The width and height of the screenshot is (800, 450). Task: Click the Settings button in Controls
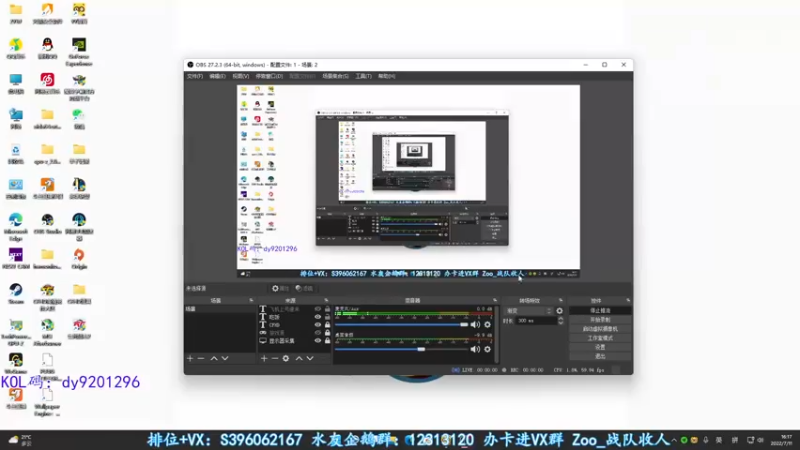600,347
